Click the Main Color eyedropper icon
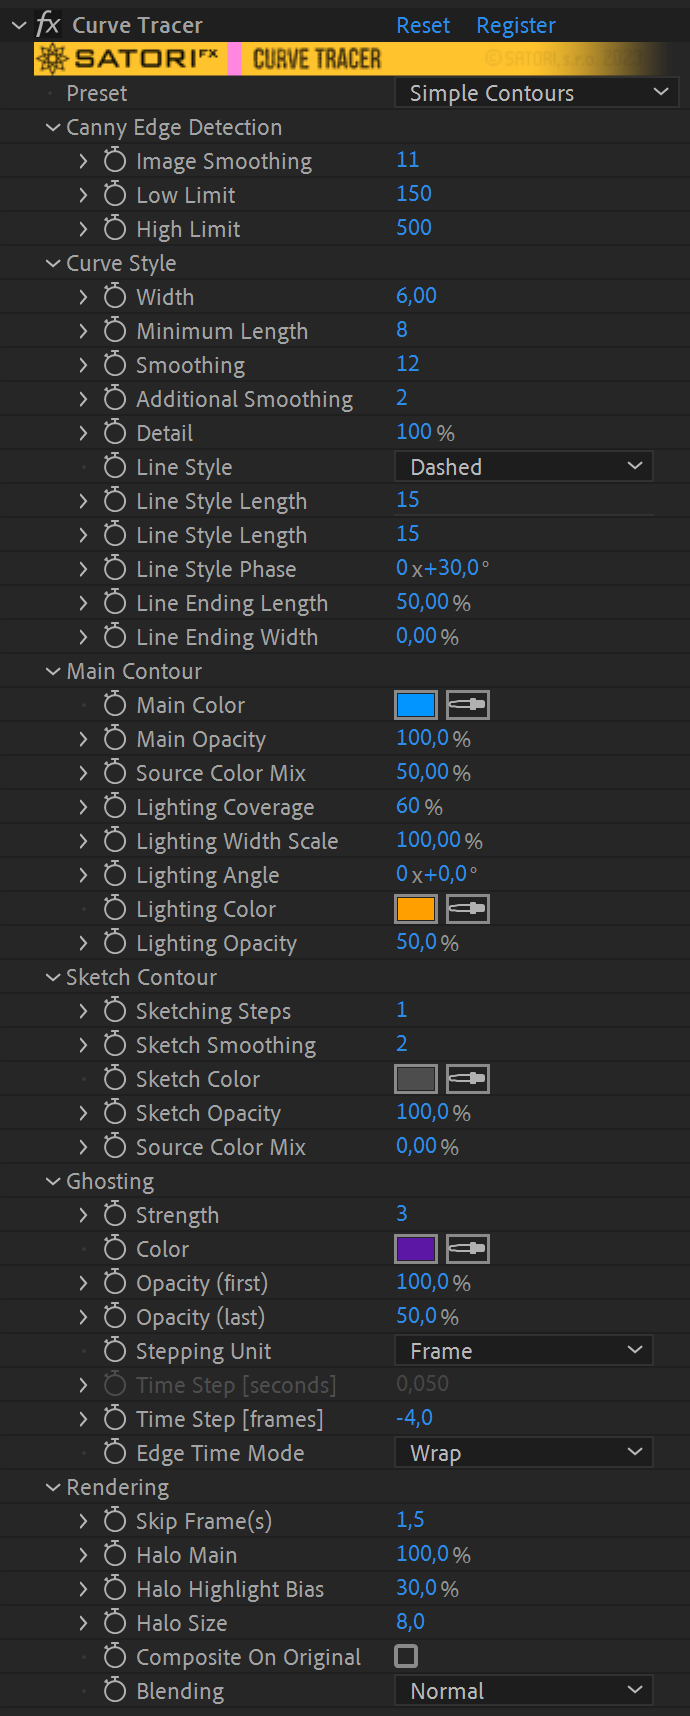This screenshot has width=690, height=1716. pyautogui.click(x=467, y=705)
